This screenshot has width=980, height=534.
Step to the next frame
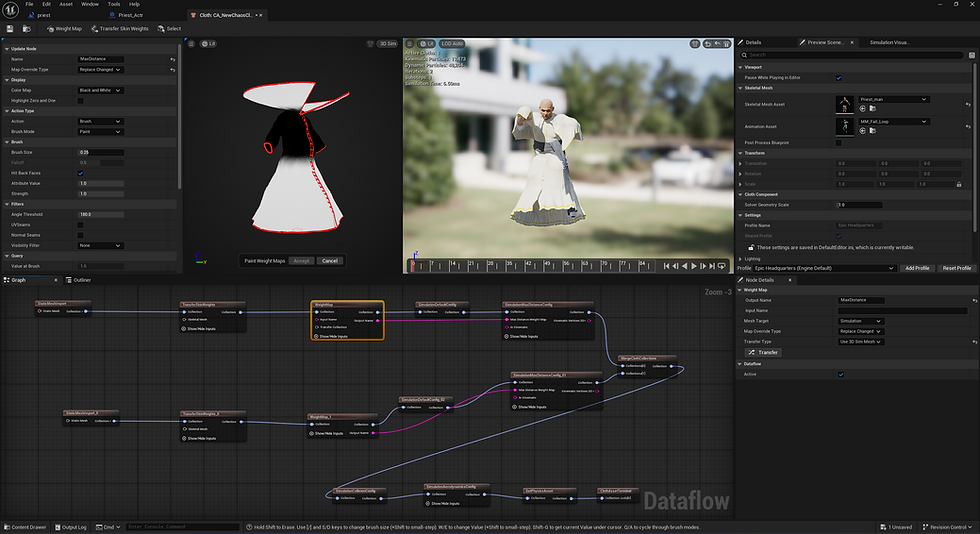click(703, 266)
